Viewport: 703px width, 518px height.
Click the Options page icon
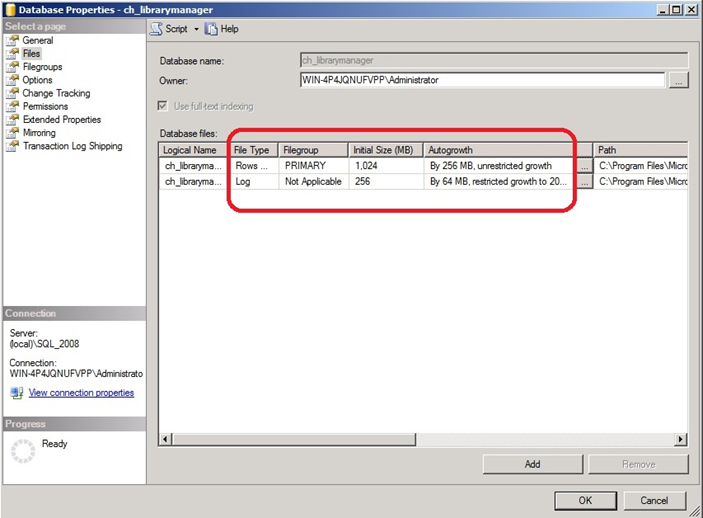13,80
